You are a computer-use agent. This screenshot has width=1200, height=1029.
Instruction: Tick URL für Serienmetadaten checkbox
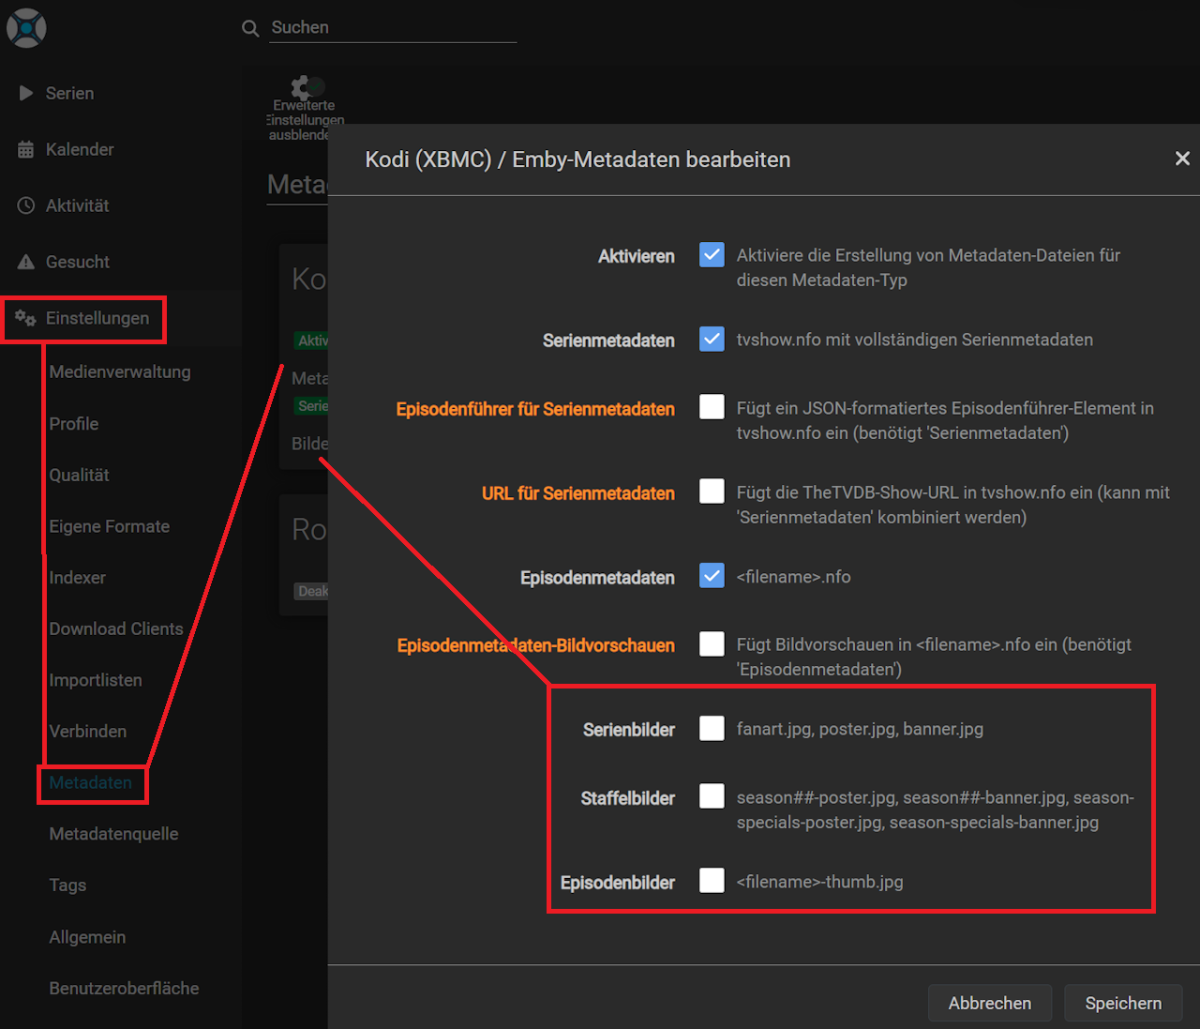tap(711, 492)
